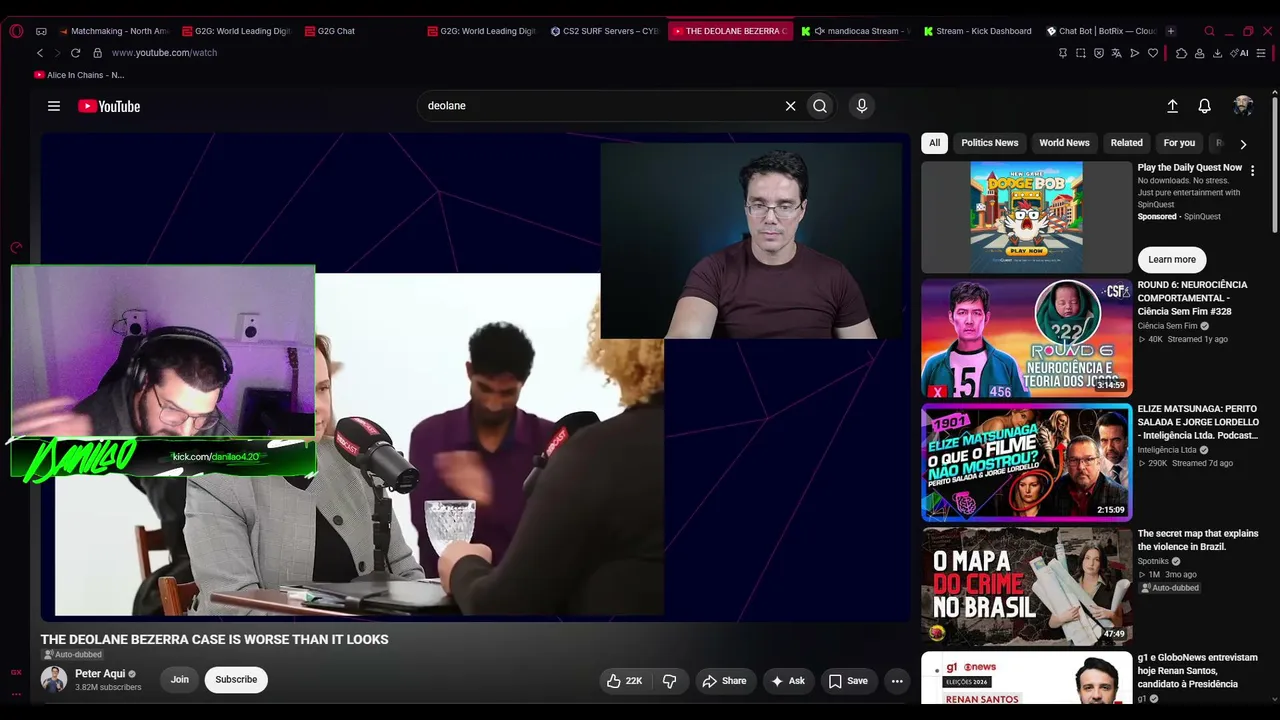Open the Peter Aqui channel avatar
The height and width of the screenshot is (720, 1280).
click(54, 680)
